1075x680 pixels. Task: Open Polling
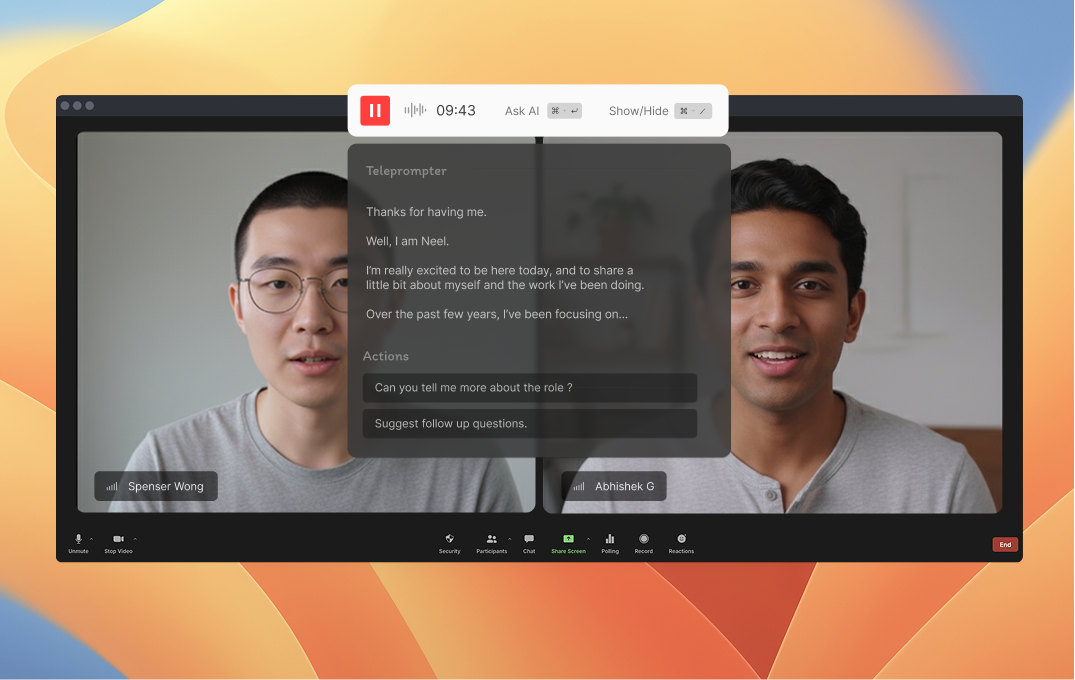click(610, 544)
